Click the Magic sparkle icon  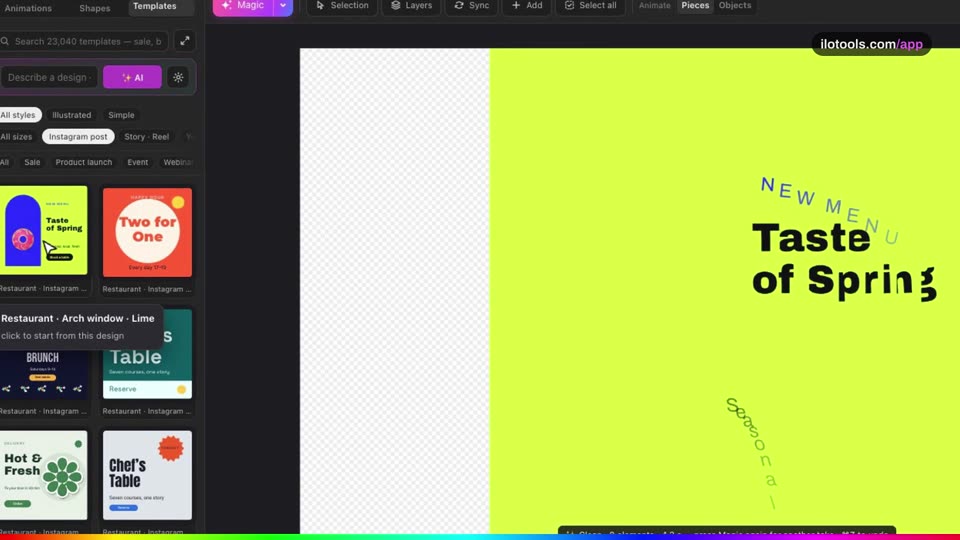[227, 5]
